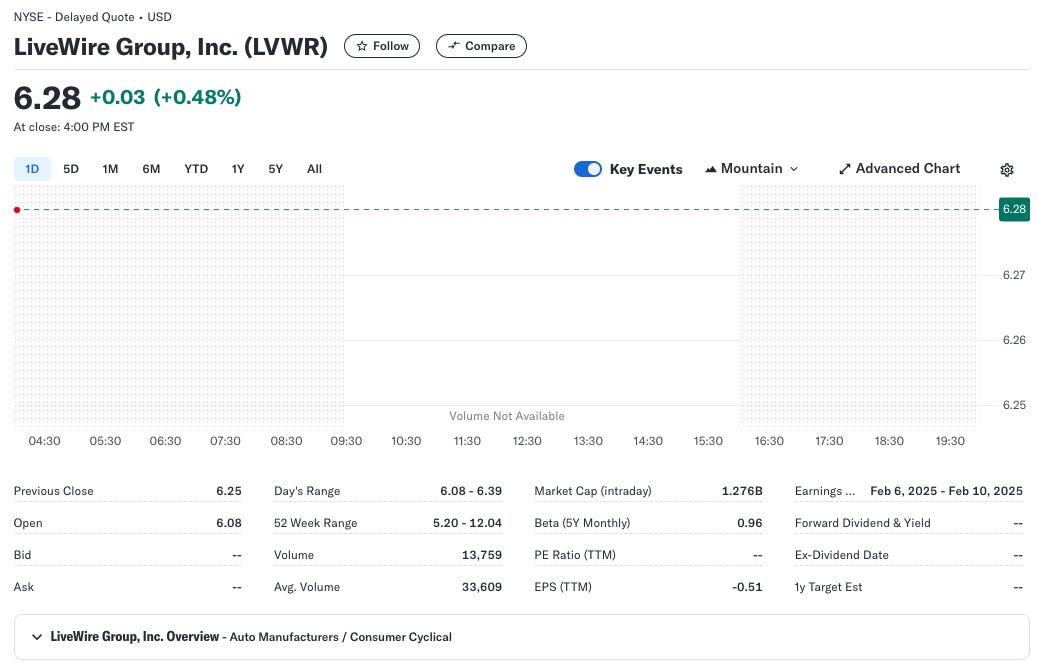Click the LiveWire Group, Inc. (LVWR) heading

[171, 46]
